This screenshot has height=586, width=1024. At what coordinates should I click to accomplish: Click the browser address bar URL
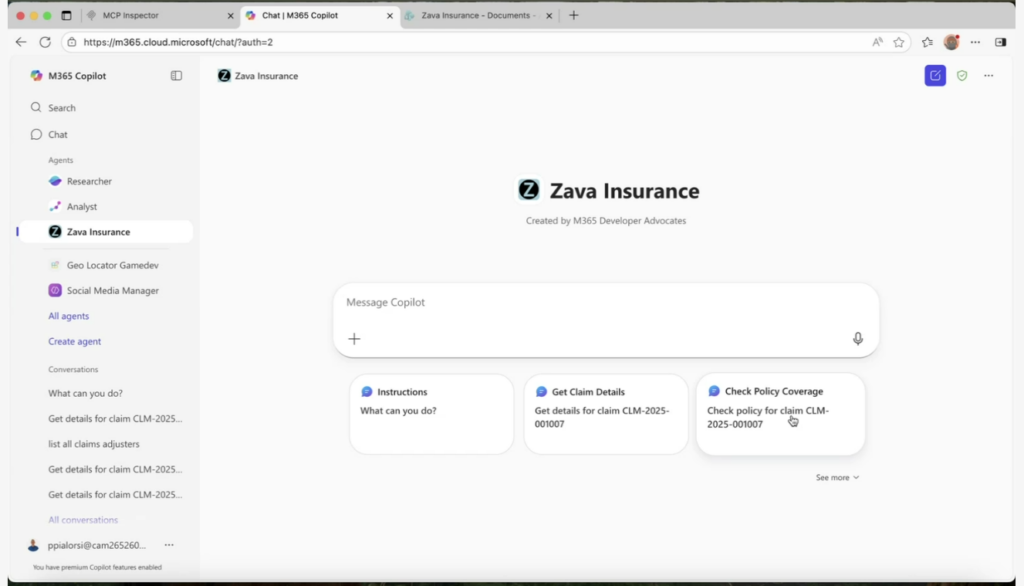point(178,42)
